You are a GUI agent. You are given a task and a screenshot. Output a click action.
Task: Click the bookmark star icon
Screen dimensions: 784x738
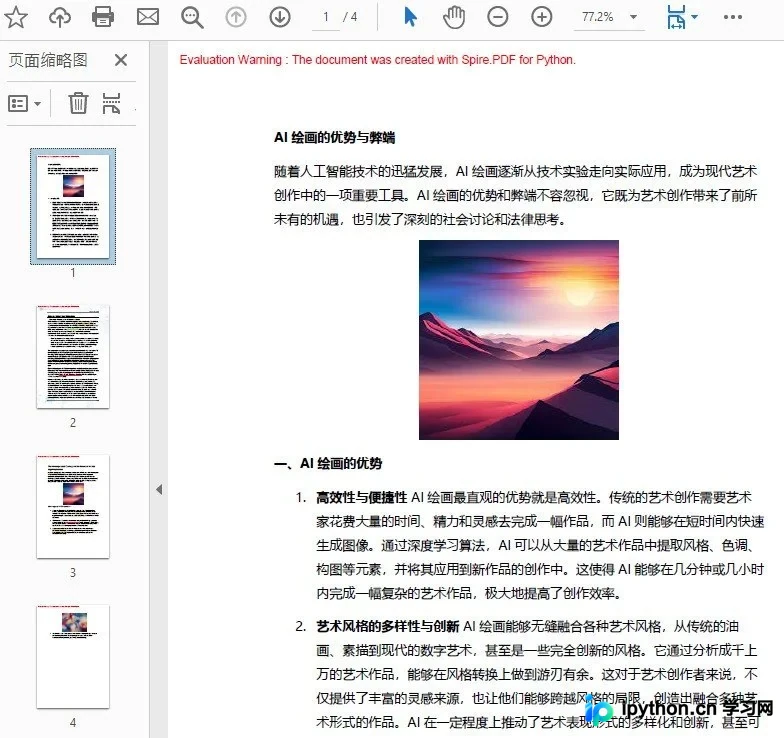pyautogui.click(x=16, y=17)
